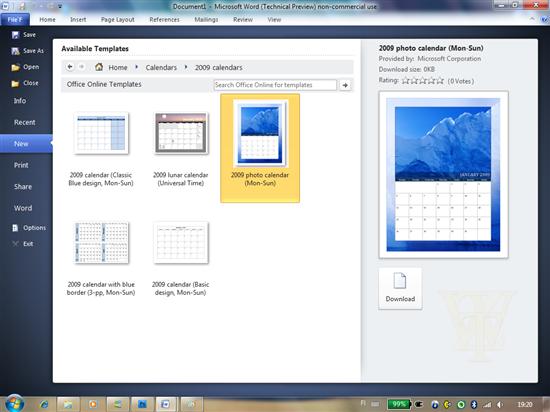Screen dimensions: 550x412
Task: Click the search go arrow button
Action: (x=345, y=85)
